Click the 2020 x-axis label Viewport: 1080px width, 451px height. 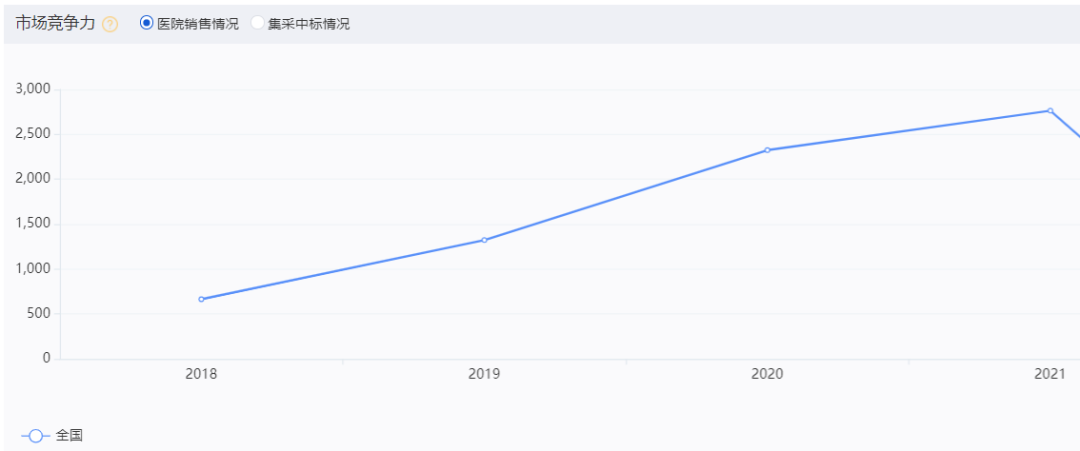(x=767, y=375)
